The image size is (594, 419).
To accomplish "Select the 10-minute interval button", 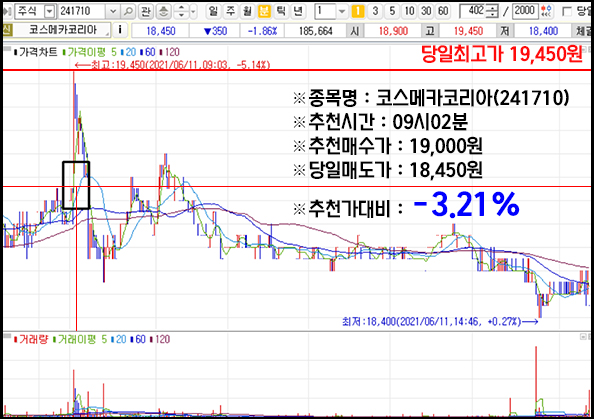I will [409, 11].
